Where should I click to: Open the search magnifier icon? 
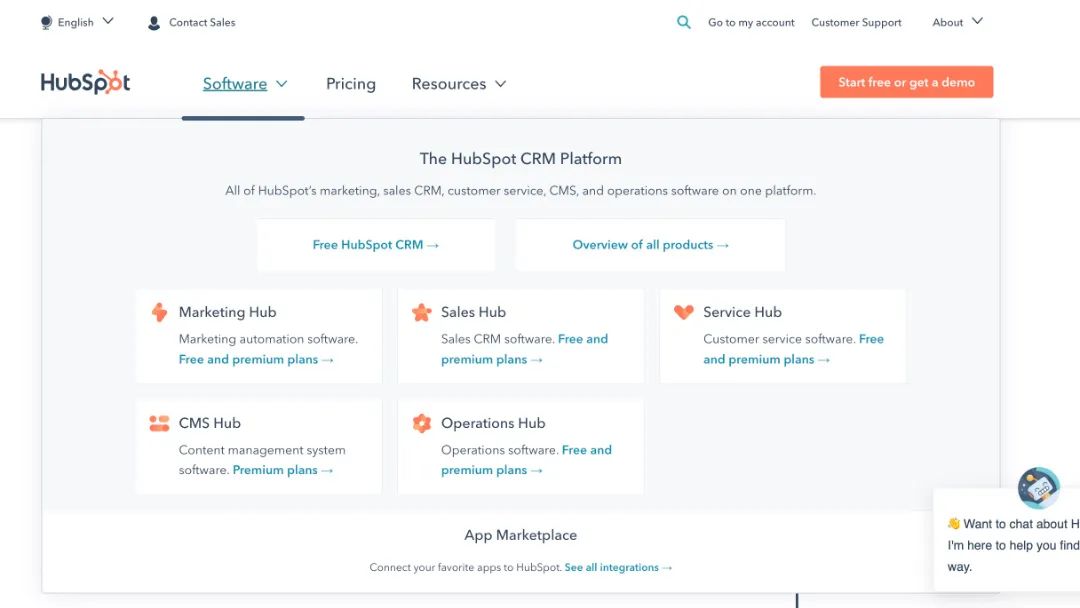click(x=683, y=22)
